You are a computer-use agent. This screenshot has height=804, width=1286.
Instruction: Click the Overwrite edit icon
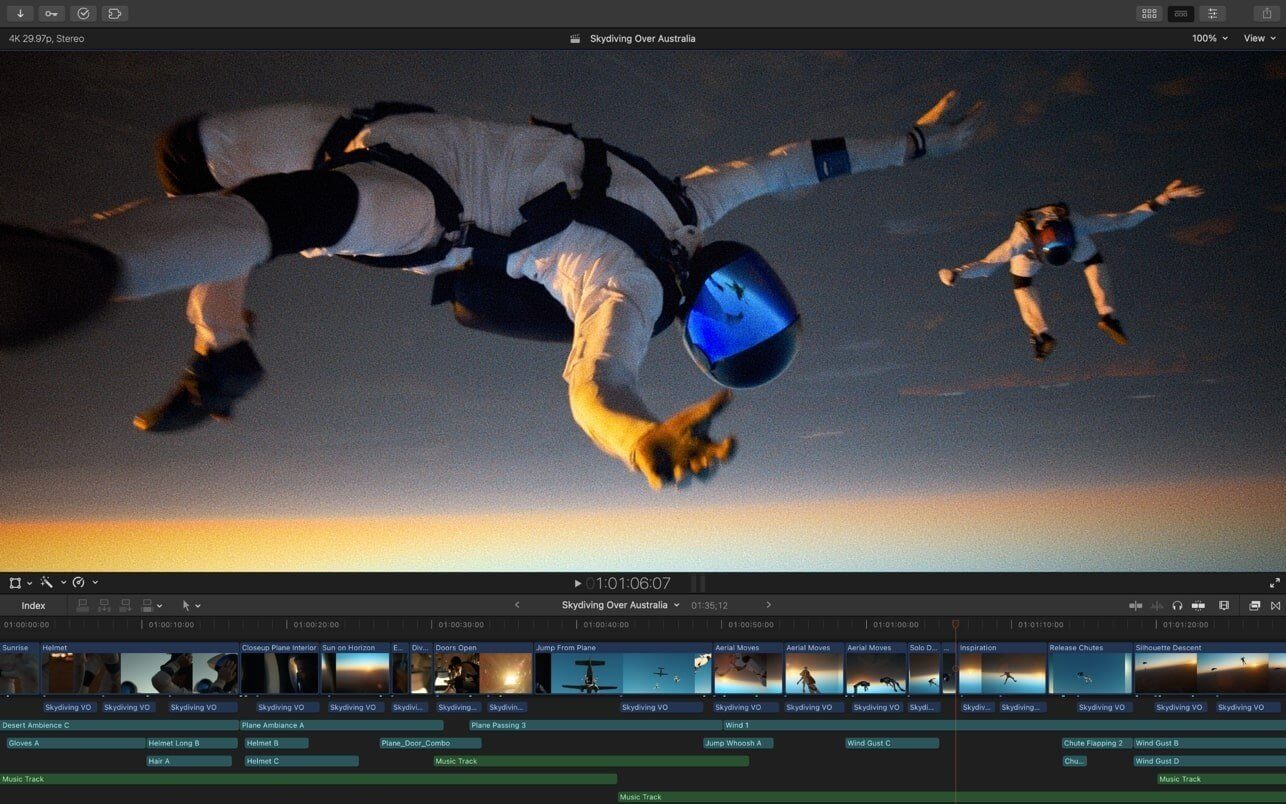pos(147,605)
